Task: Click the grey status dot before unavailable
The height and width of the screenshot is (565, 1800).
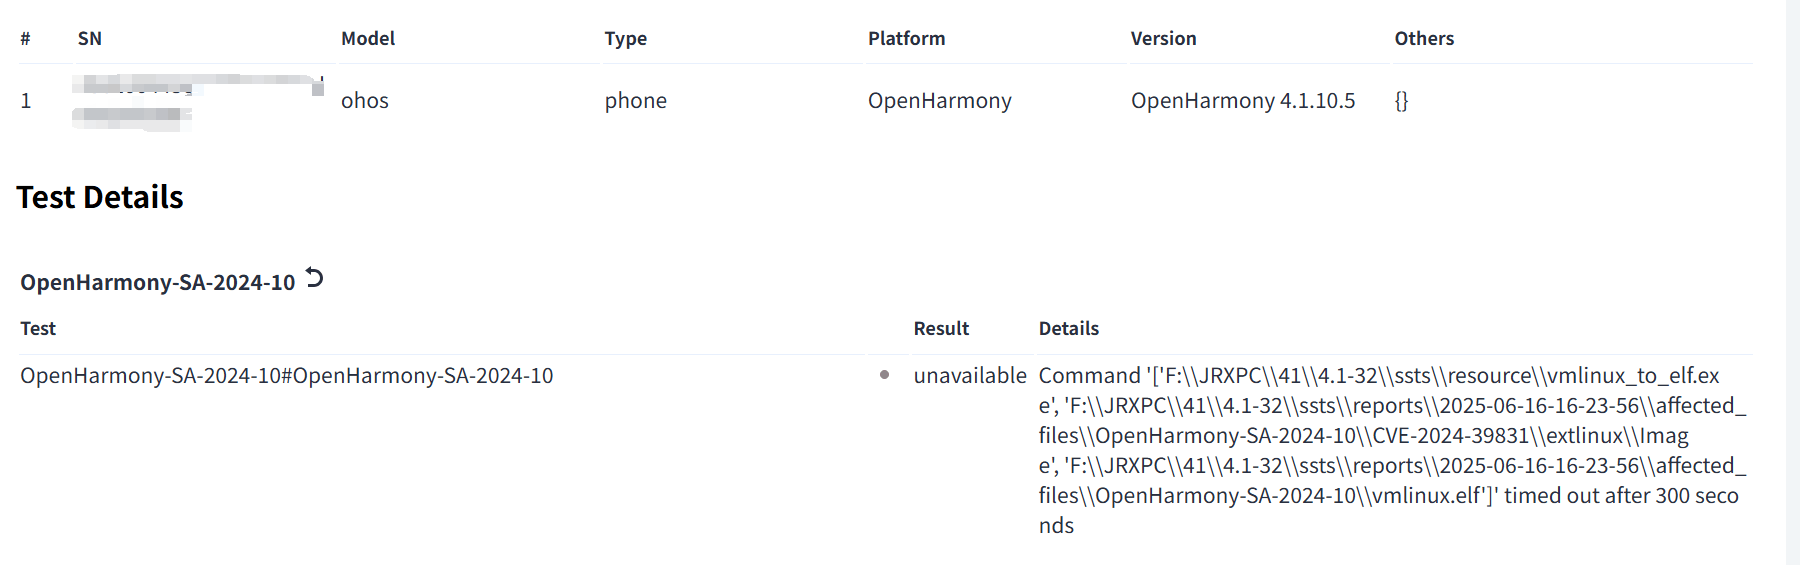Action: 884,375
